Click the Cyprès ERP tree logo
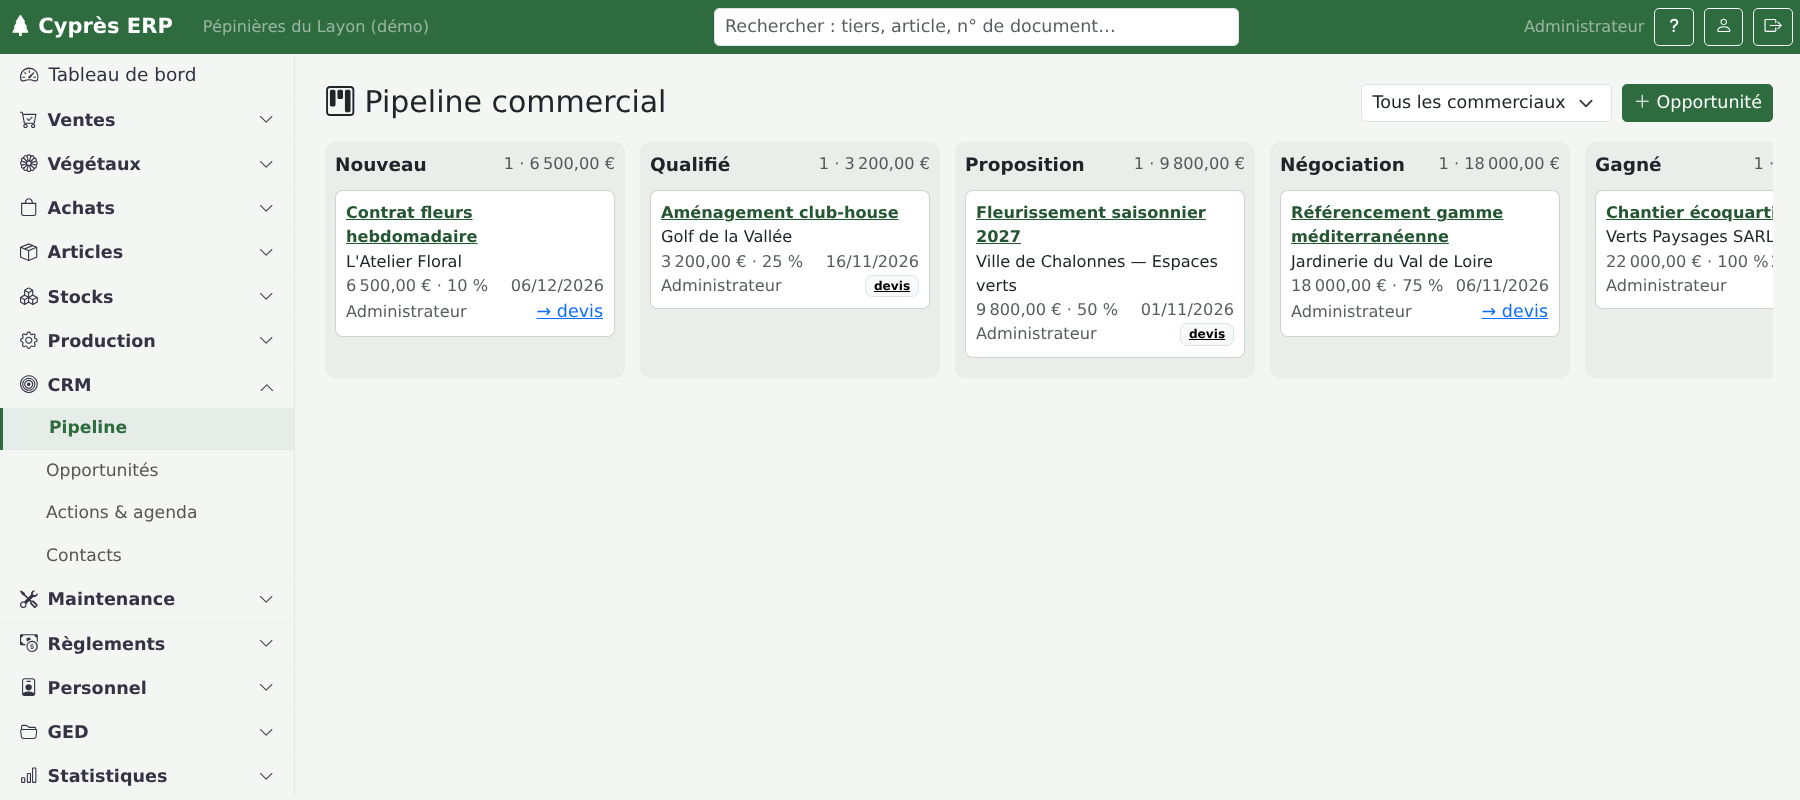The height and width of the screenshot is (800, 1800). 20,26
